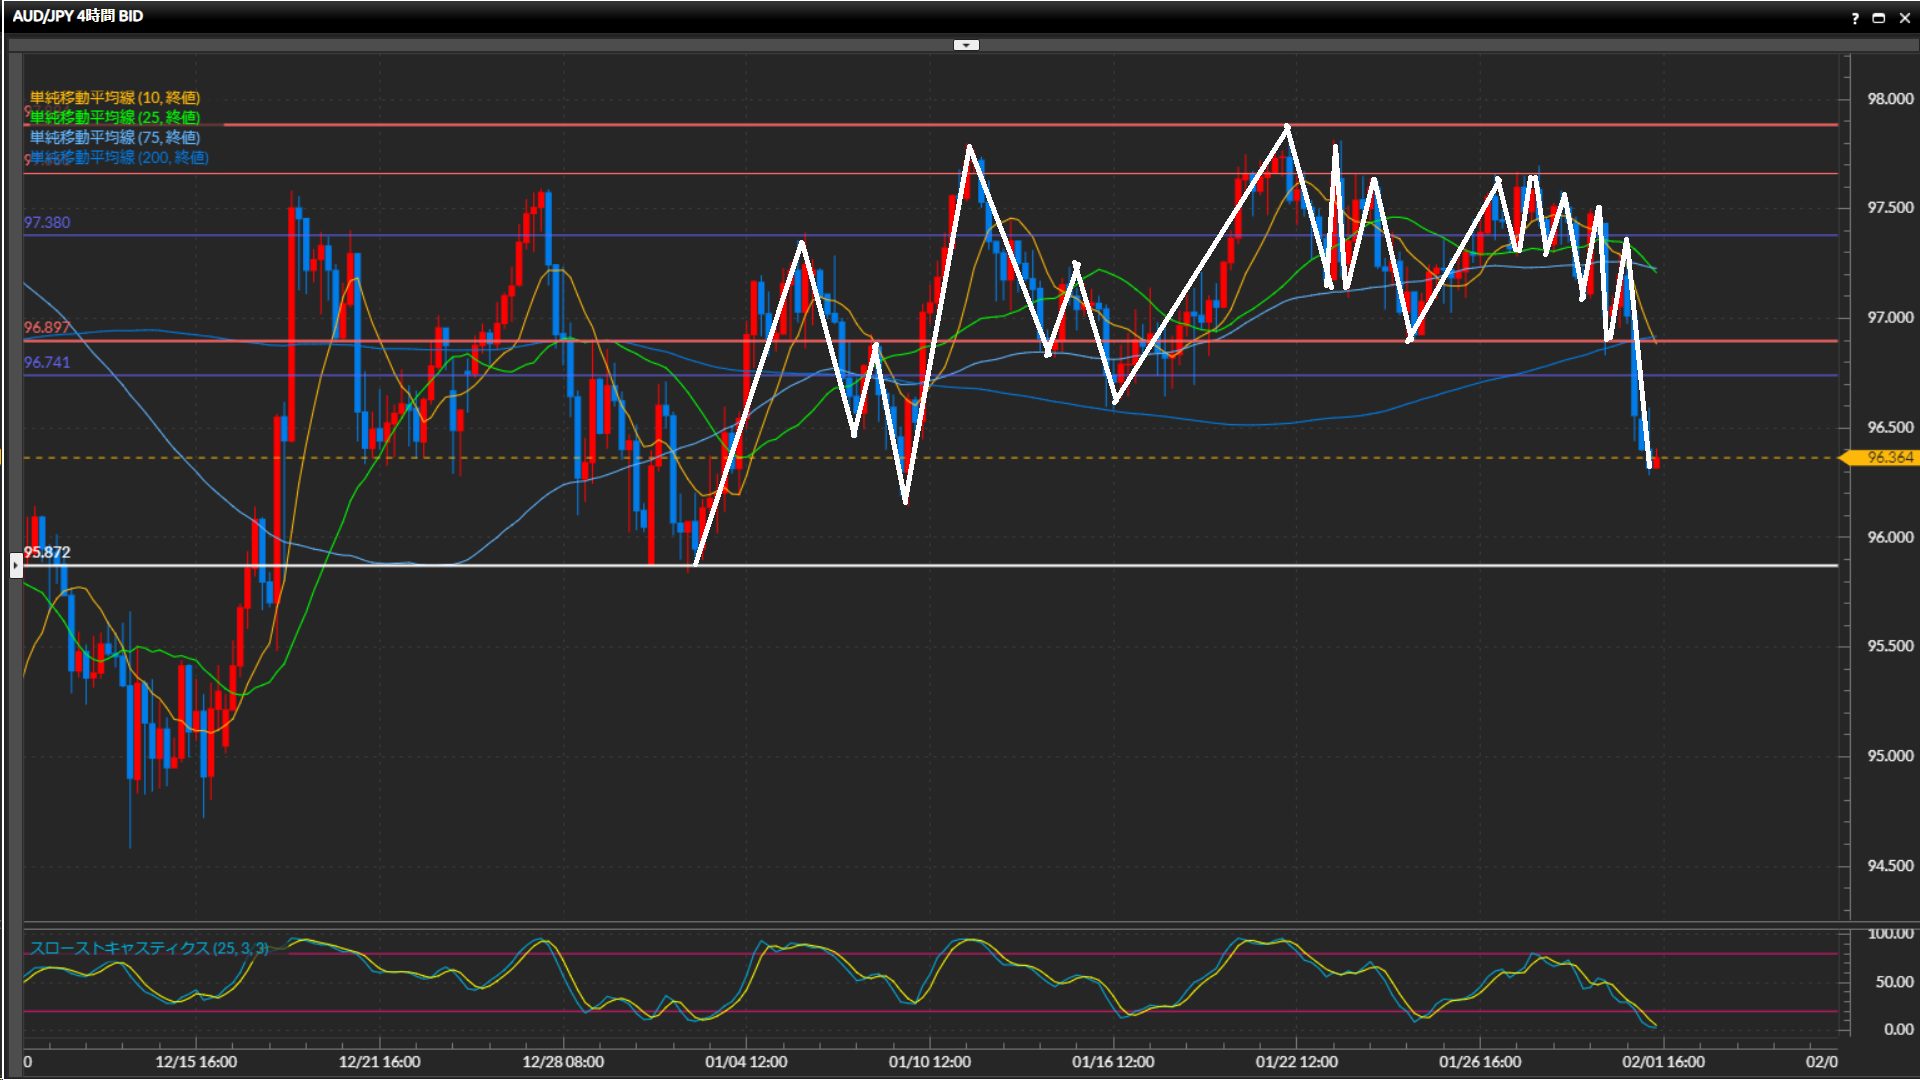Click the AUD/JPY 4時間 BID window title
This screenshot has width=1920, height=1080.
pos(78,16)
